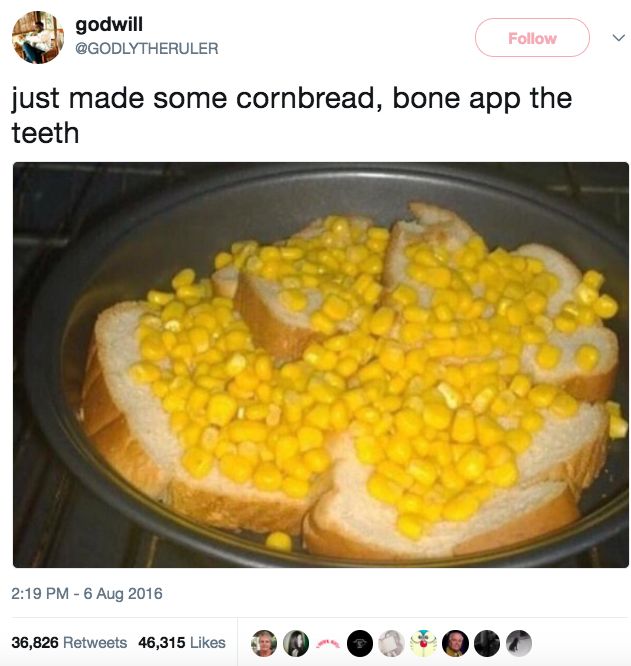631x666 pixels.
Task: Open godwill's profile picture
Action: [x=38, y=37]
